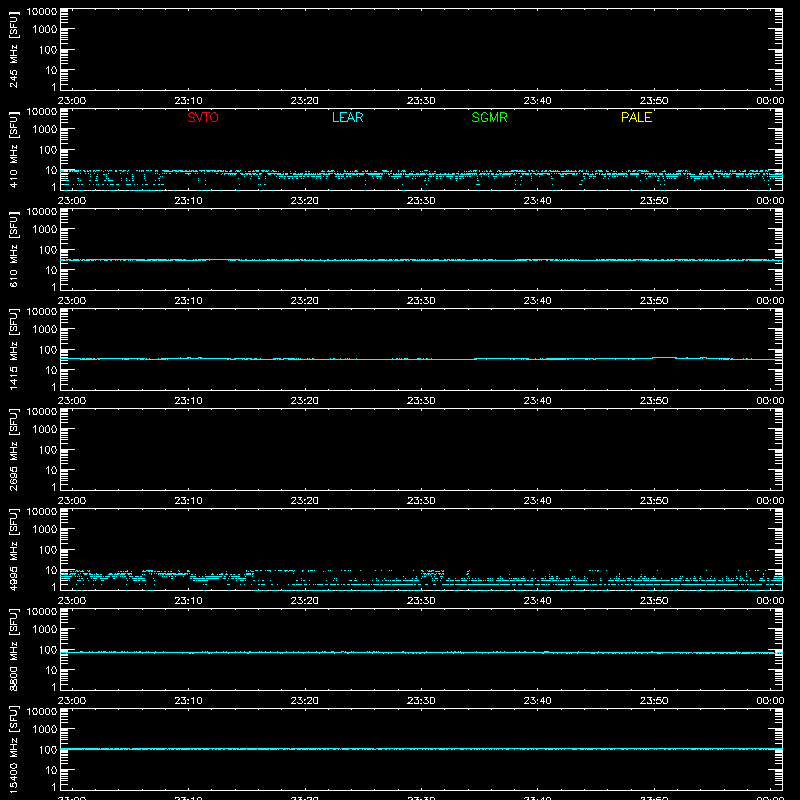Click the cyan flux trace in the 610 MHz plot

point(421,260)
